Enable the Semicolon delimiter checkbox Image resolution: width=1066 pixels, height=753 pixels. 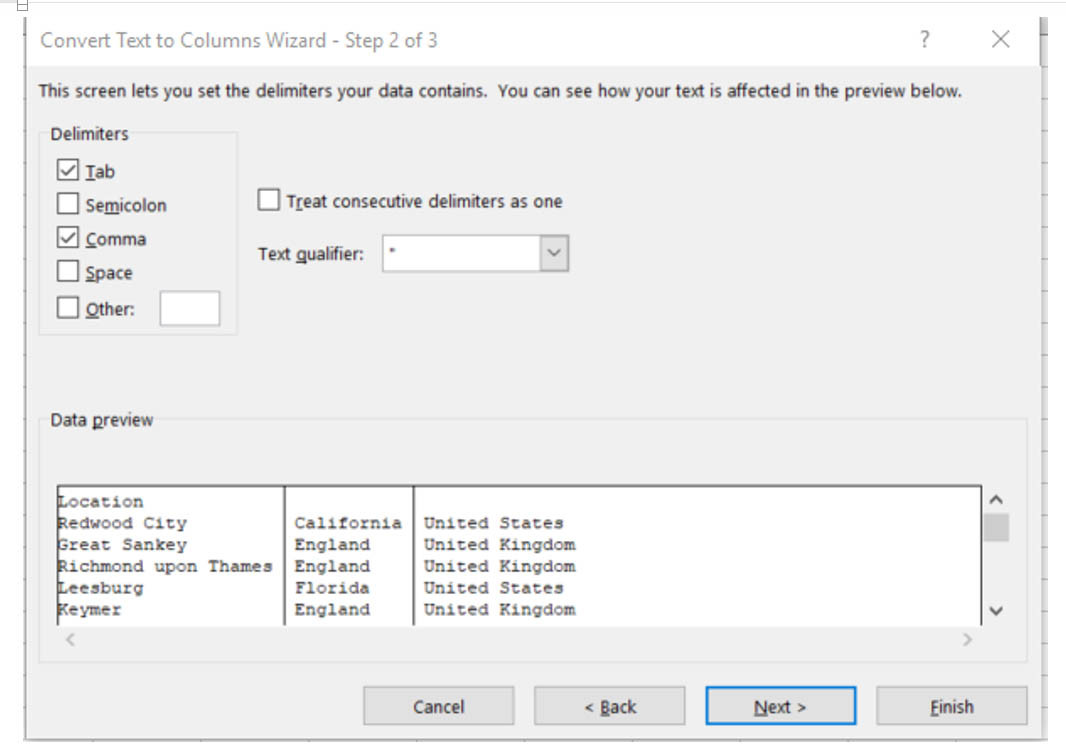(x=68, y=204)
